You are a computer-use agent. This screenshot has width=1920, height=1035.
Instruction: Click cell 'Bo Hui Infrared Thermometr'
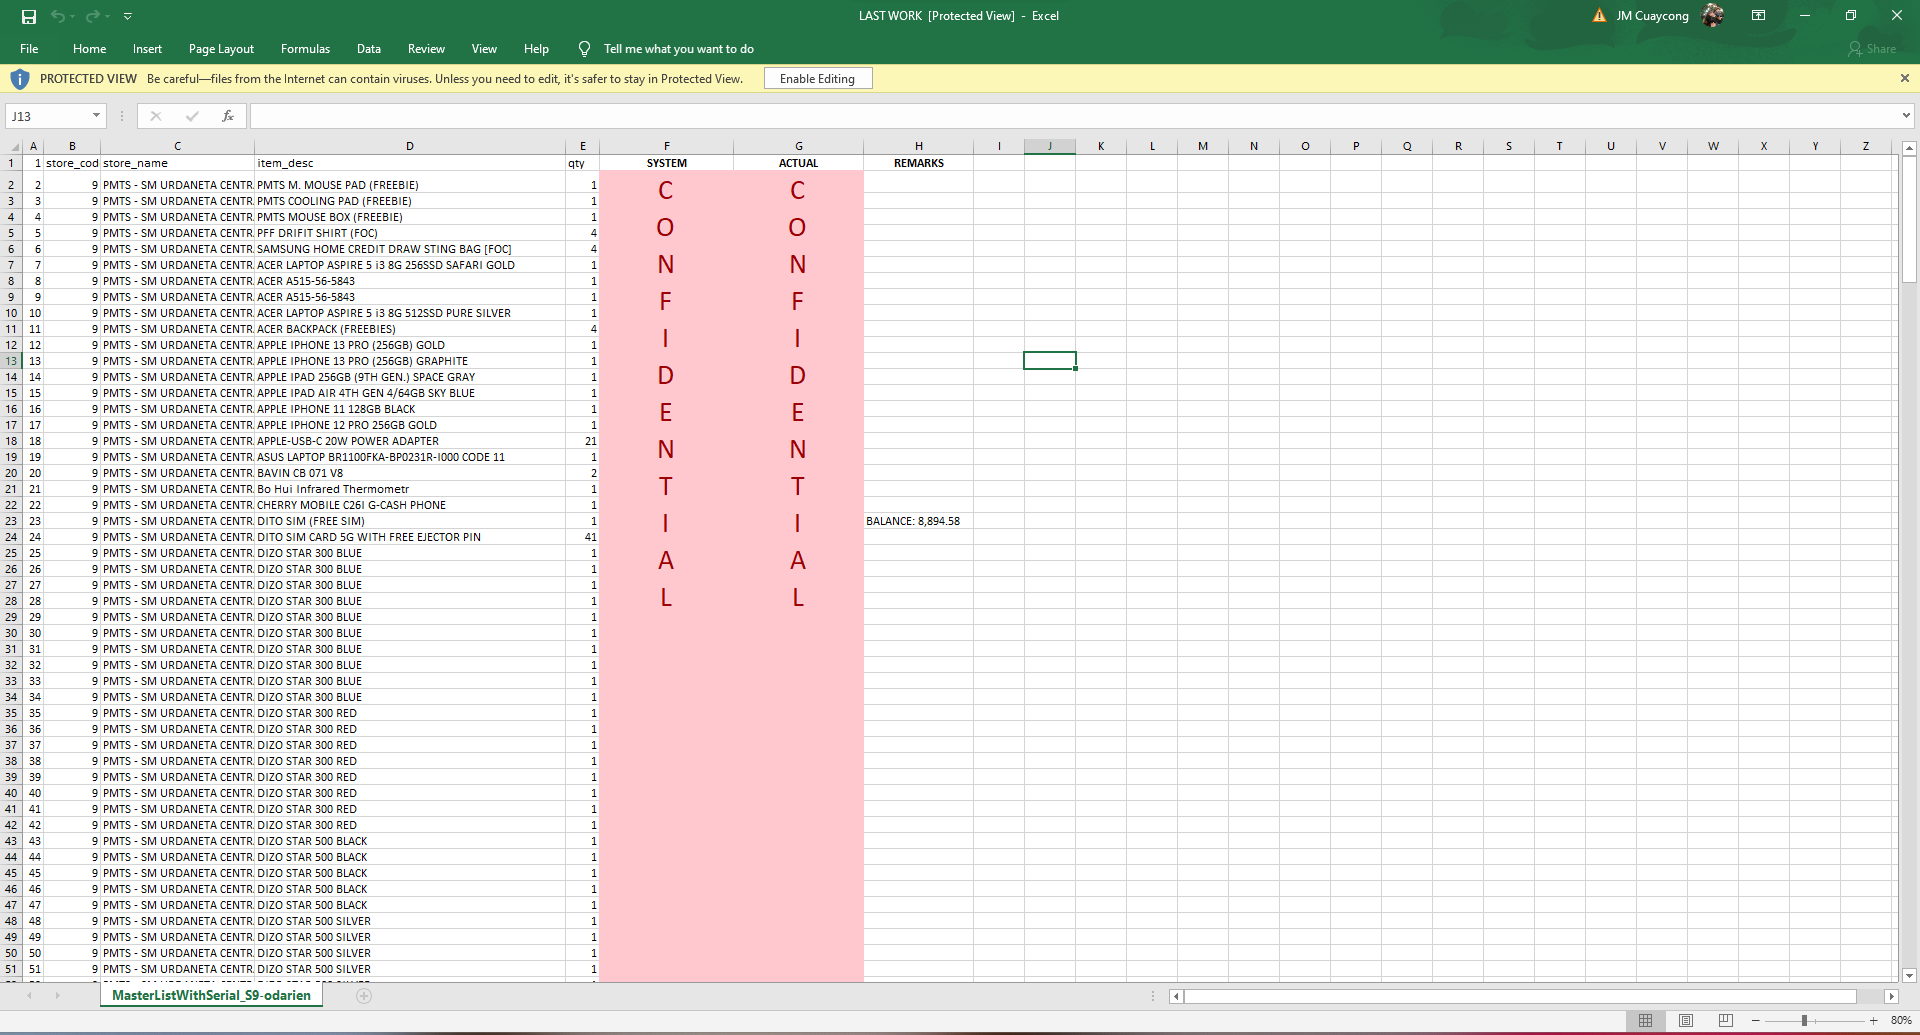[410, 489]
